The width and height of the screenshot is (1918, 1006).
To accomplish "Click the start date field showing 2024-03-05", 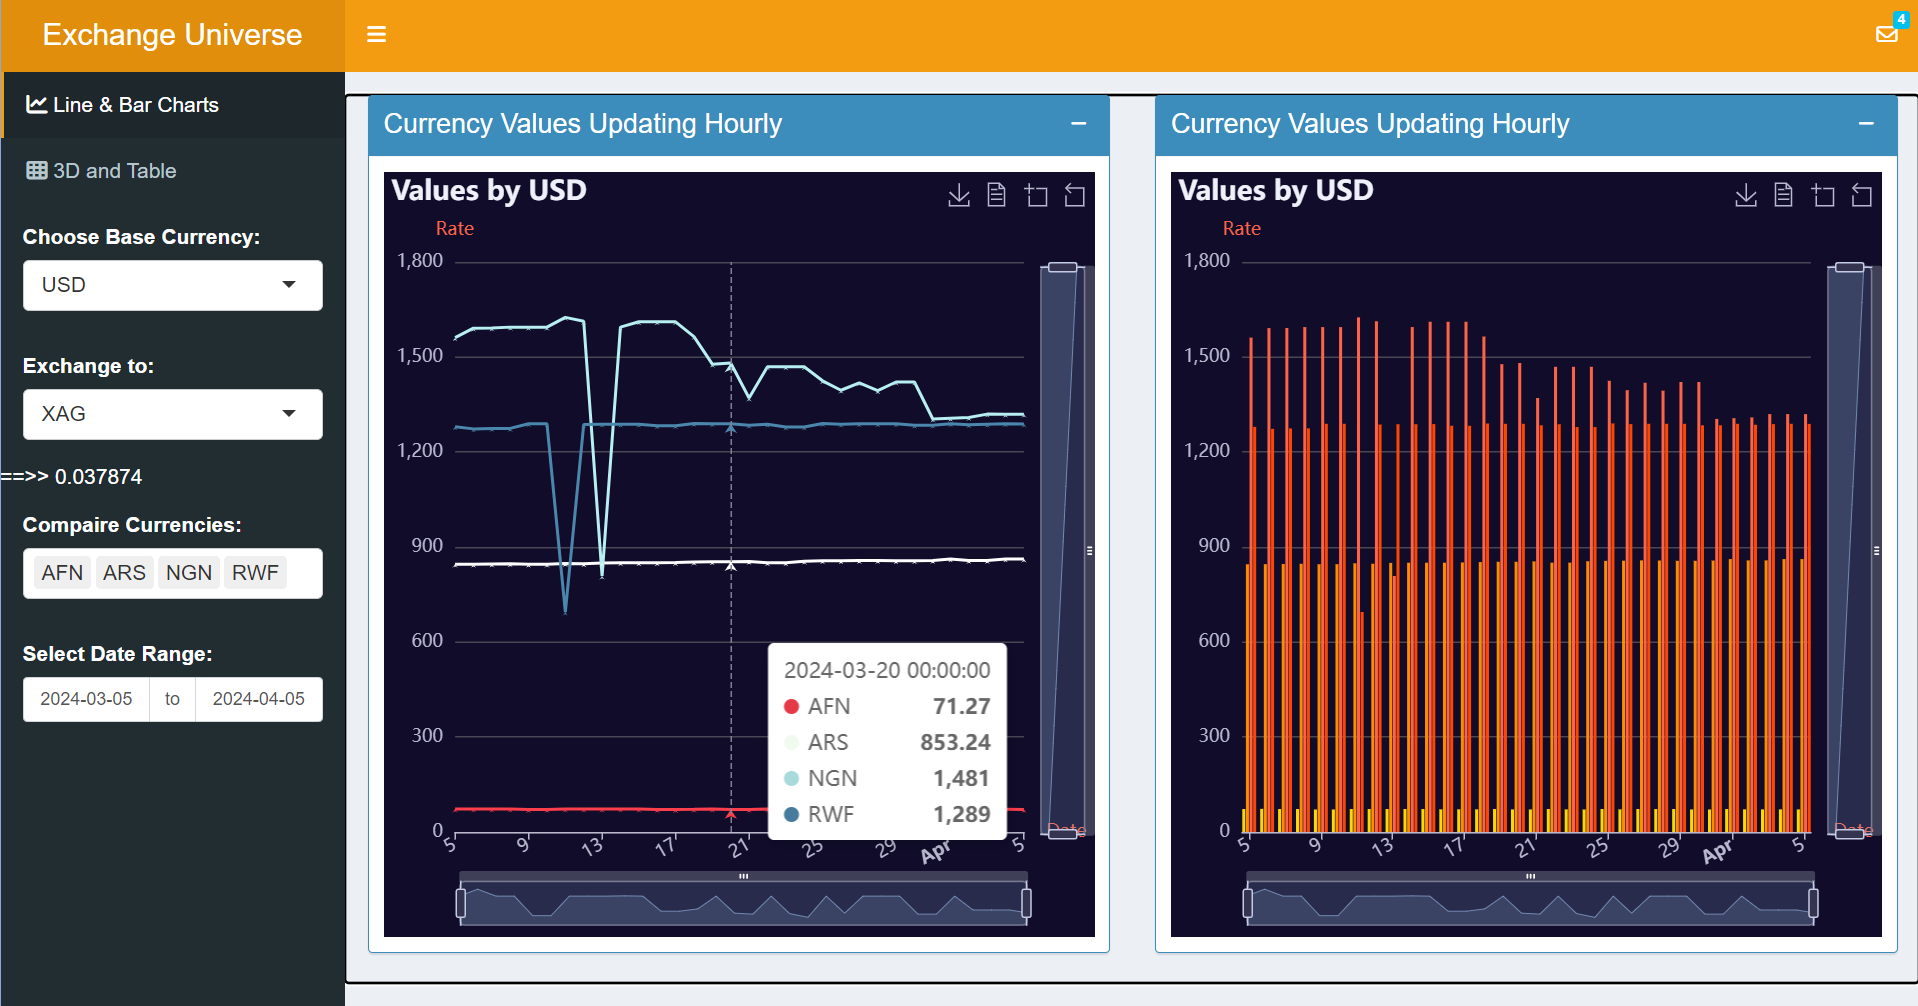I will [85, 699].
